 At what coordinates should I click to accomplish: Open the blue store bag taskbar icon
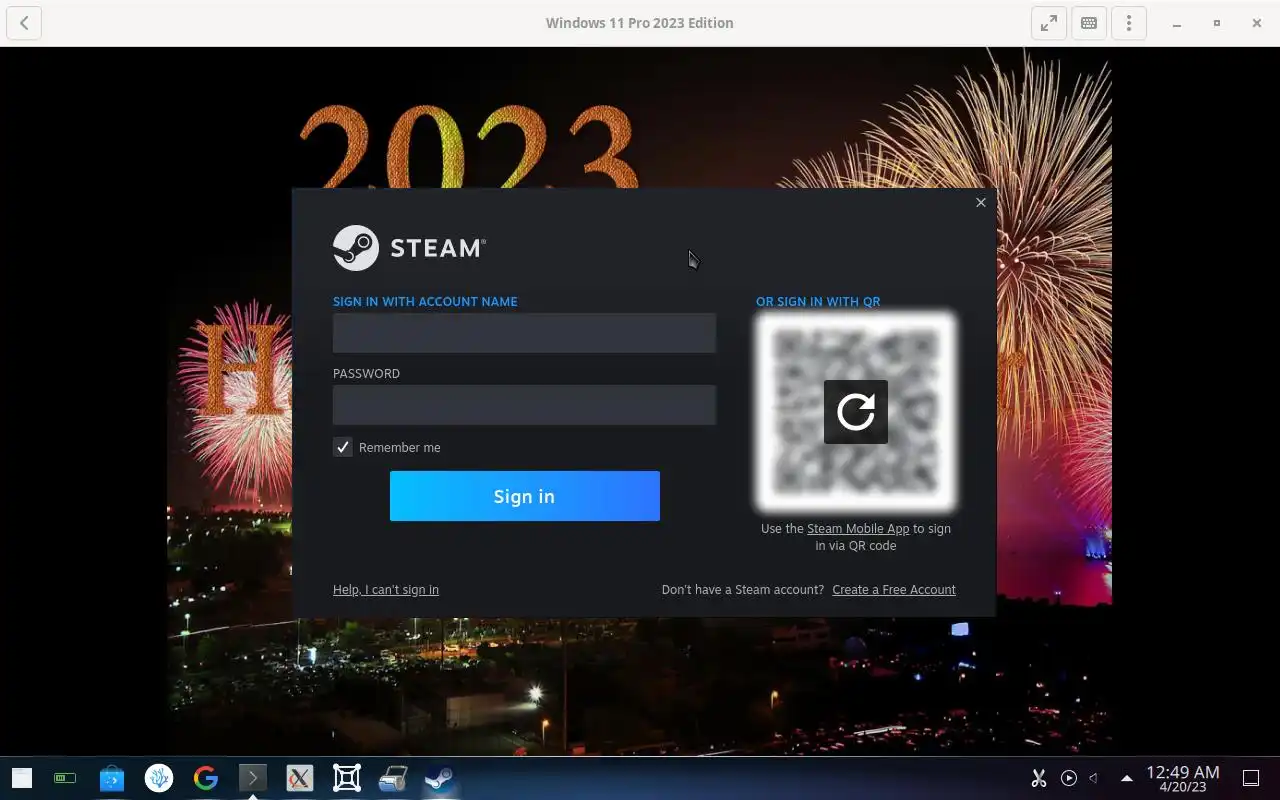click(112, 778)
